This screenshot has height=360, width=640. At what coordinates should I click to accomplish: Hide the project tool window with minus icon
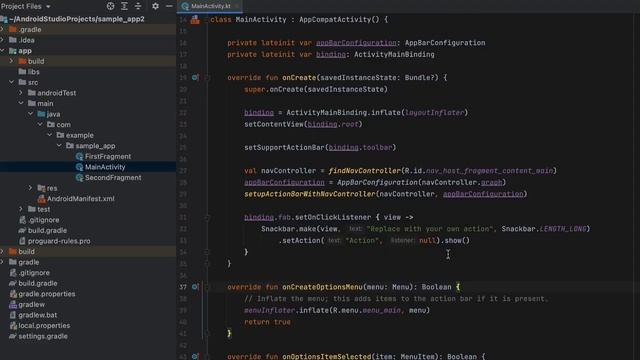pyautogui.click(x=169, y=6)
